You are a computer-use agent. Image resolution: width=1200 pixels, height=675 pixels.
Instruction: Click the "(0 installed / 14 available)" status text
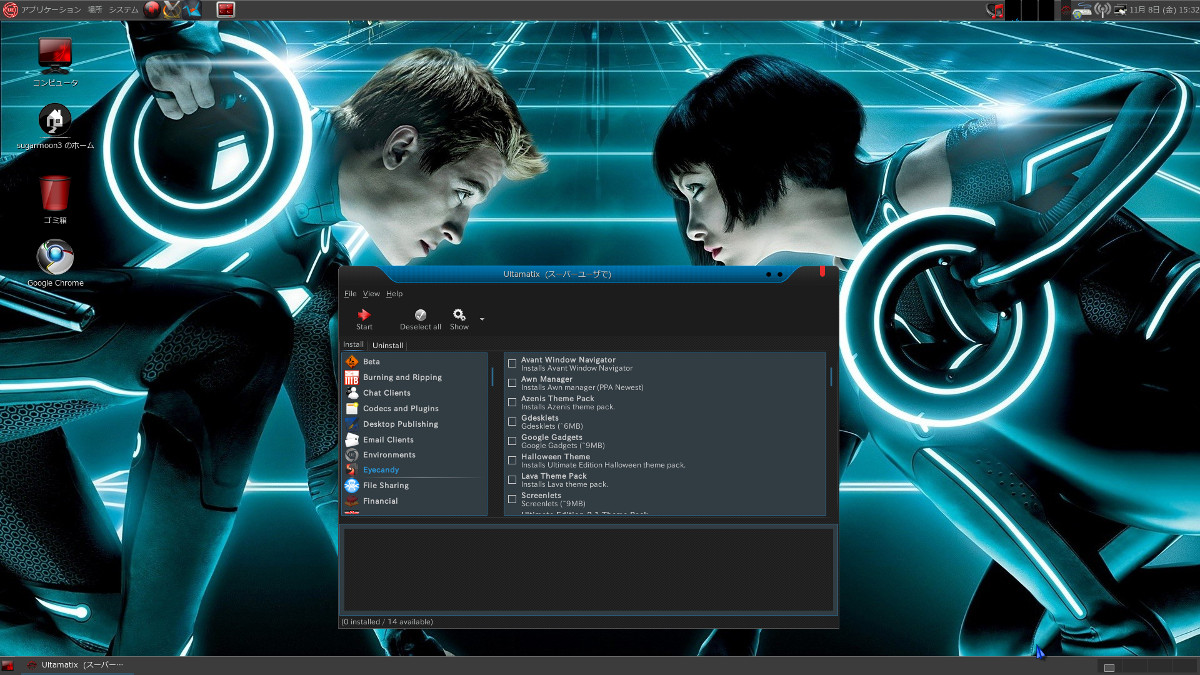[x=387, y=622]
